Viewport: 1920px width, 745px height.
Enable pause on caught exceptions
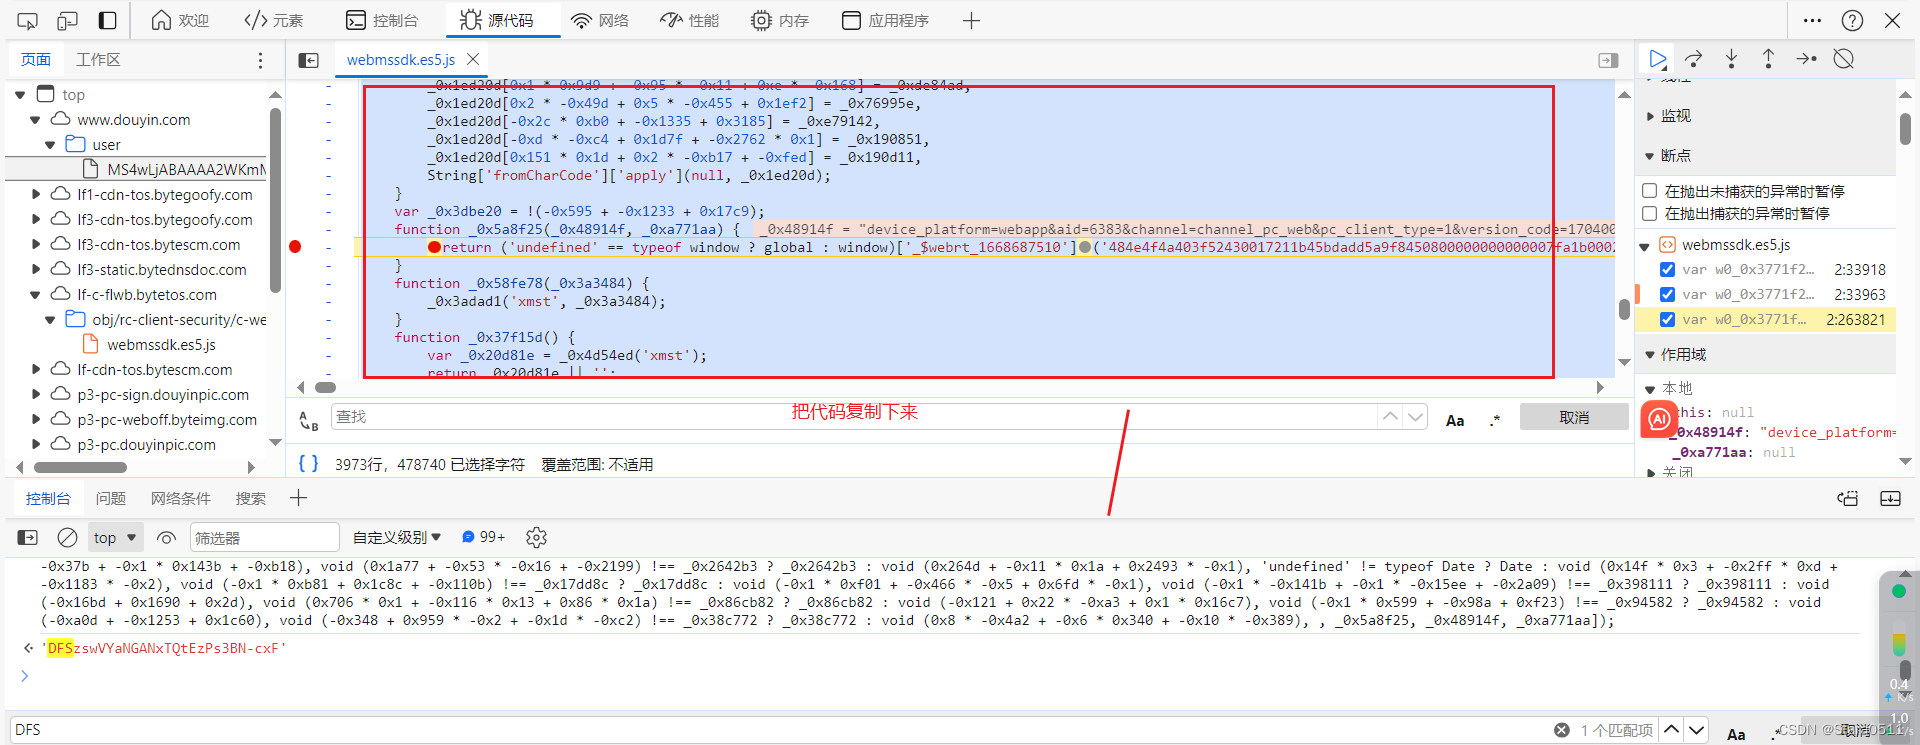click(1650, 213)
